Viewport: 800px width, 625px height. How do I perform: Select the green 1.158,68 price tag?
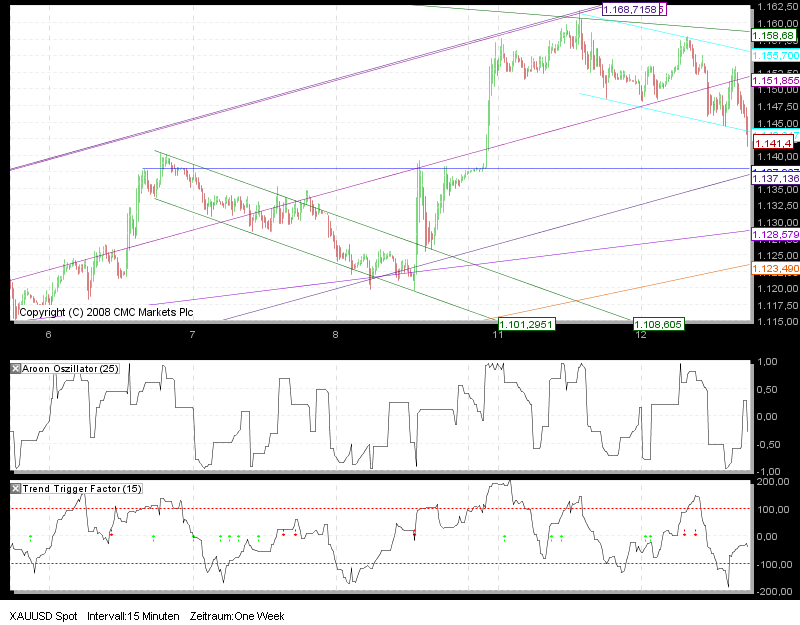771,34
